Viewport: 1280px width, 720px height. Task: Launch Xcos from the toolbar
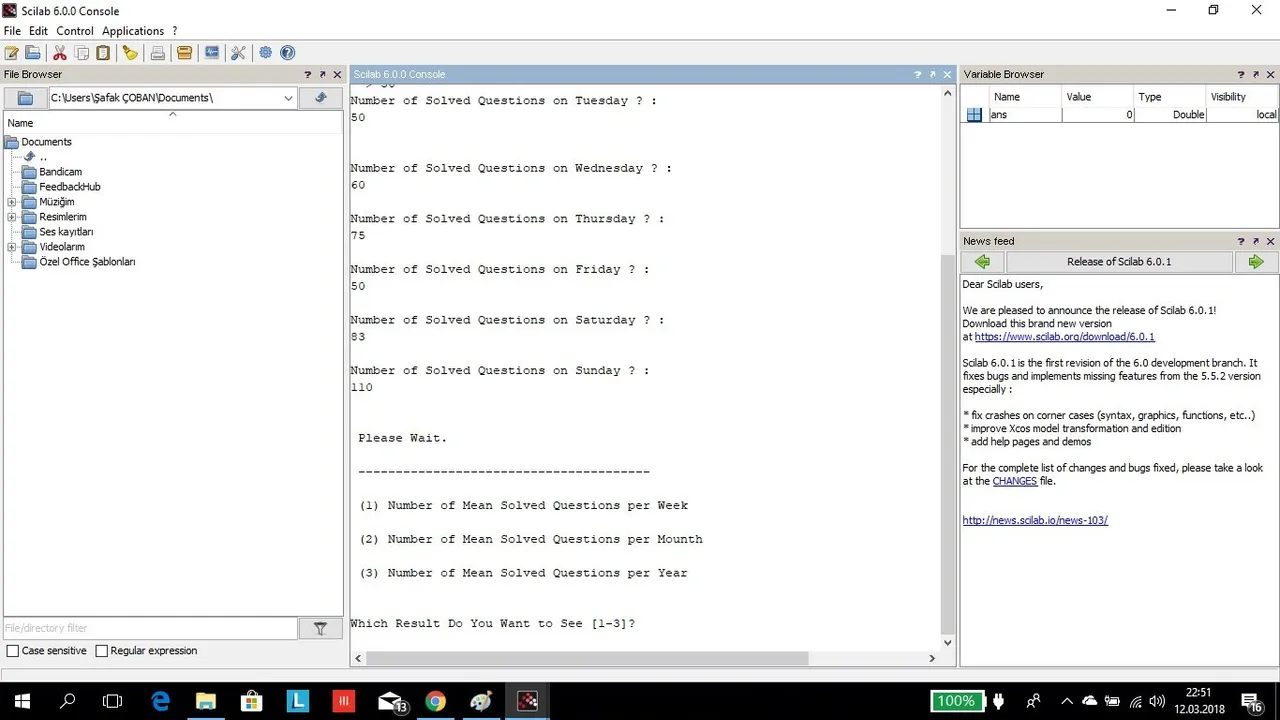tap(212, 53)
